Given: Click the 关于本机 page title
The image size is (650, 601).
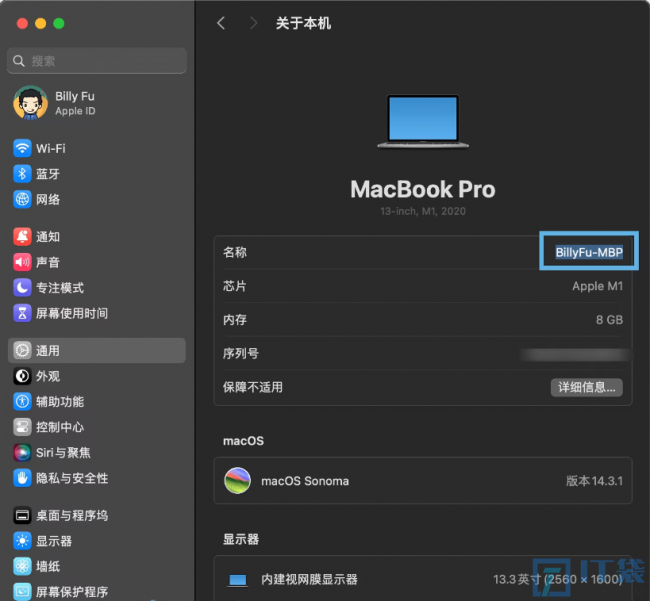Looking at the screenshot, I should tap(303, 23).
